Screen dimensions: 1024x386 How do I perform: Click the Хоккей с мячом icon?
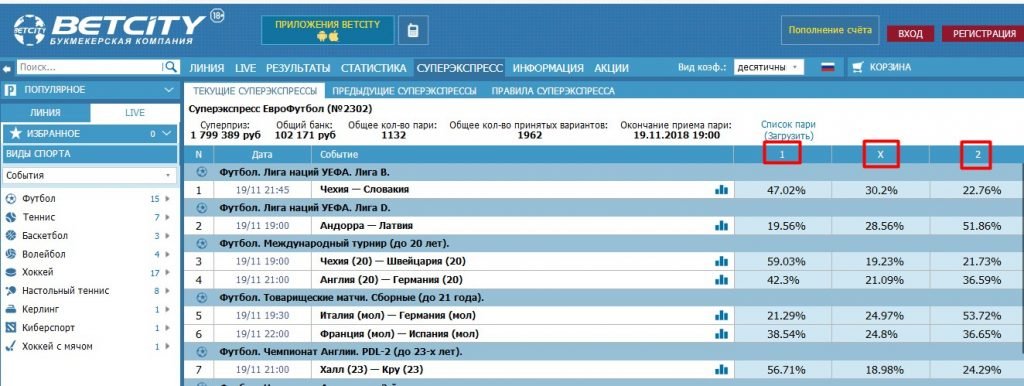[10, 346]
